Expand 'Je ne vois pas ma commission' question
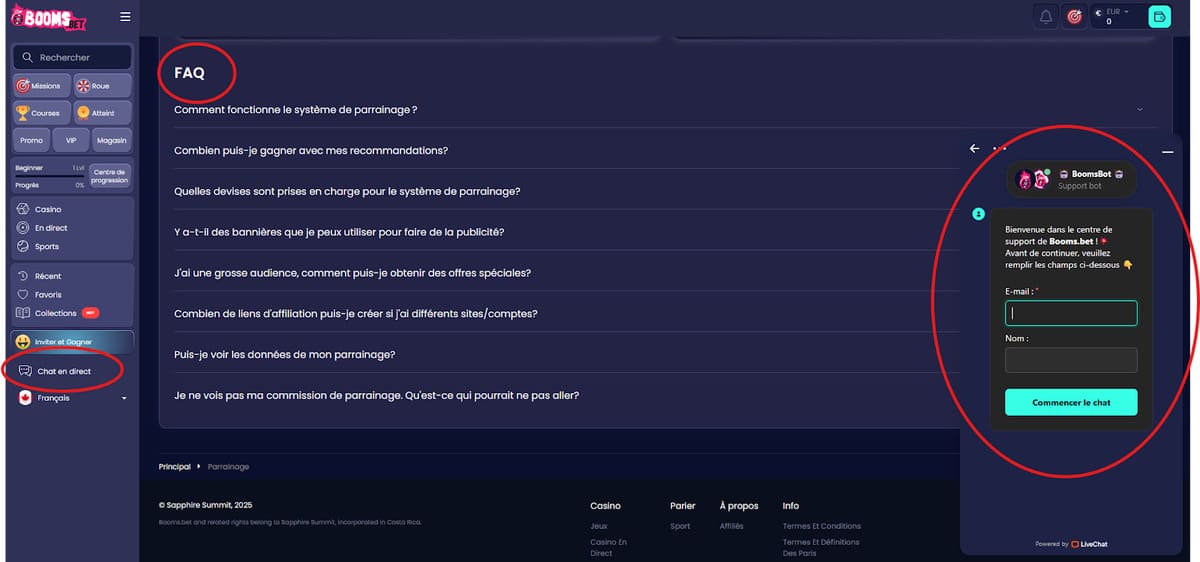The height and width of the screenshot is (562, 1200). tap(376, 395)
